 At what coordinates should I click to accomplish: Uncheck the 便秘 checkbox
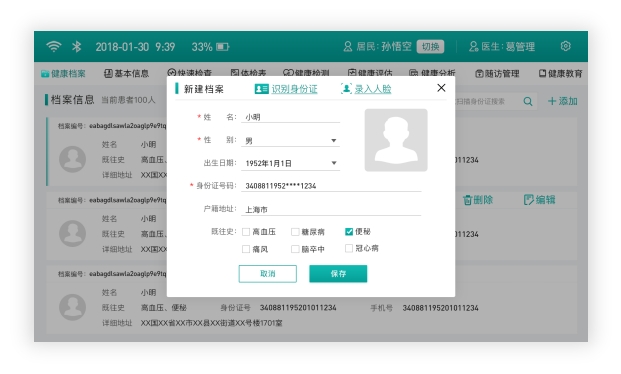pos(349,231)
